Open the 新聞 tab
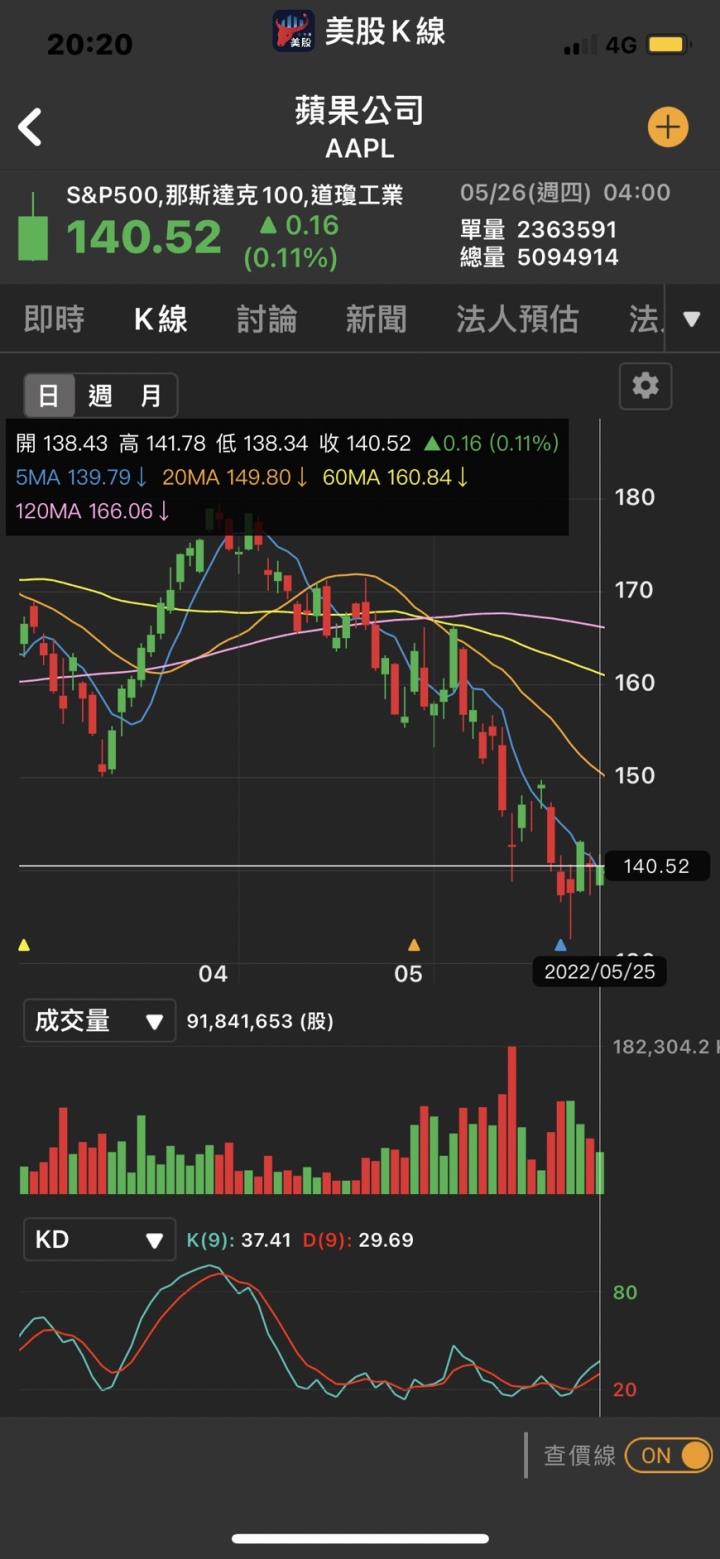720x1559 pixels. pyautogui.click(x=376, y=319)
